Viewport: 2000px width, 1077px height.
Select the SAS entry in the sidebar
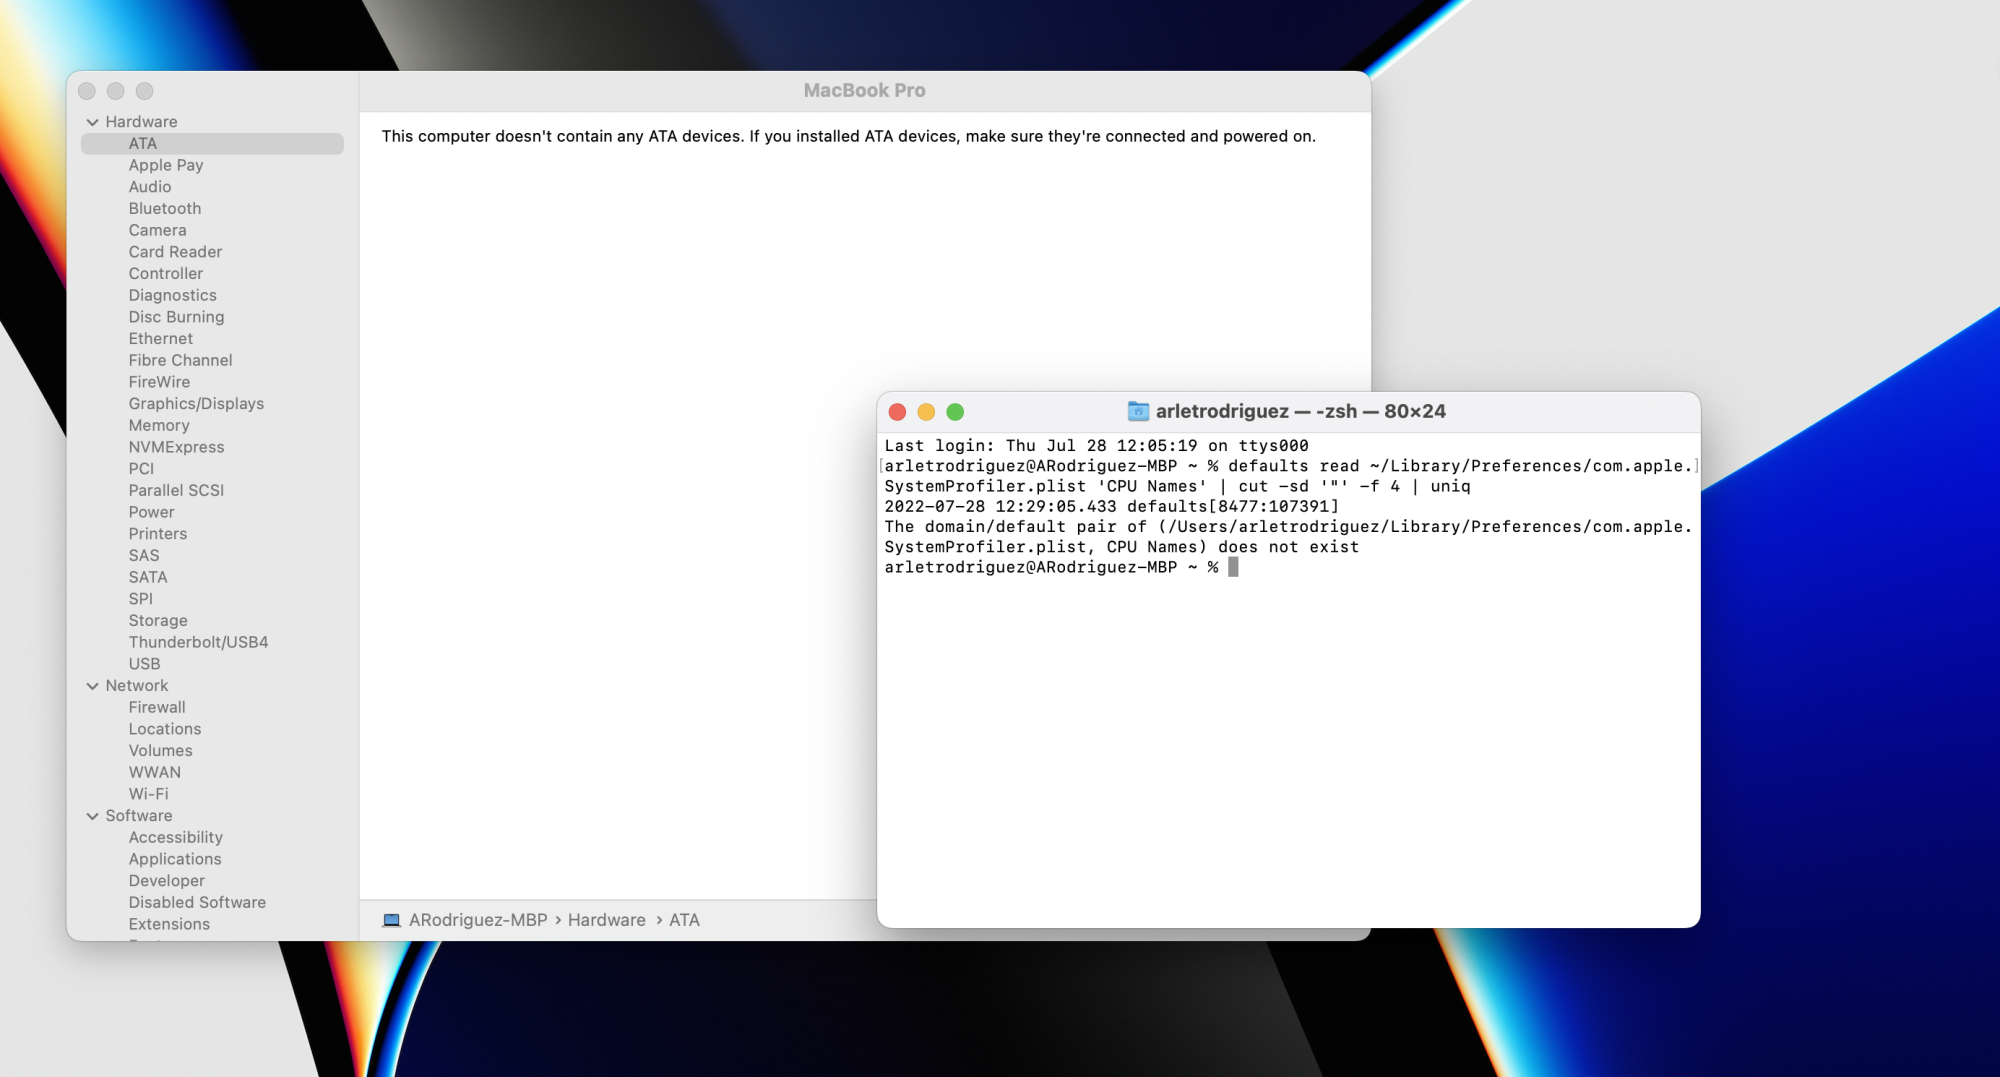pyautogui.click(x=144, y=555)
